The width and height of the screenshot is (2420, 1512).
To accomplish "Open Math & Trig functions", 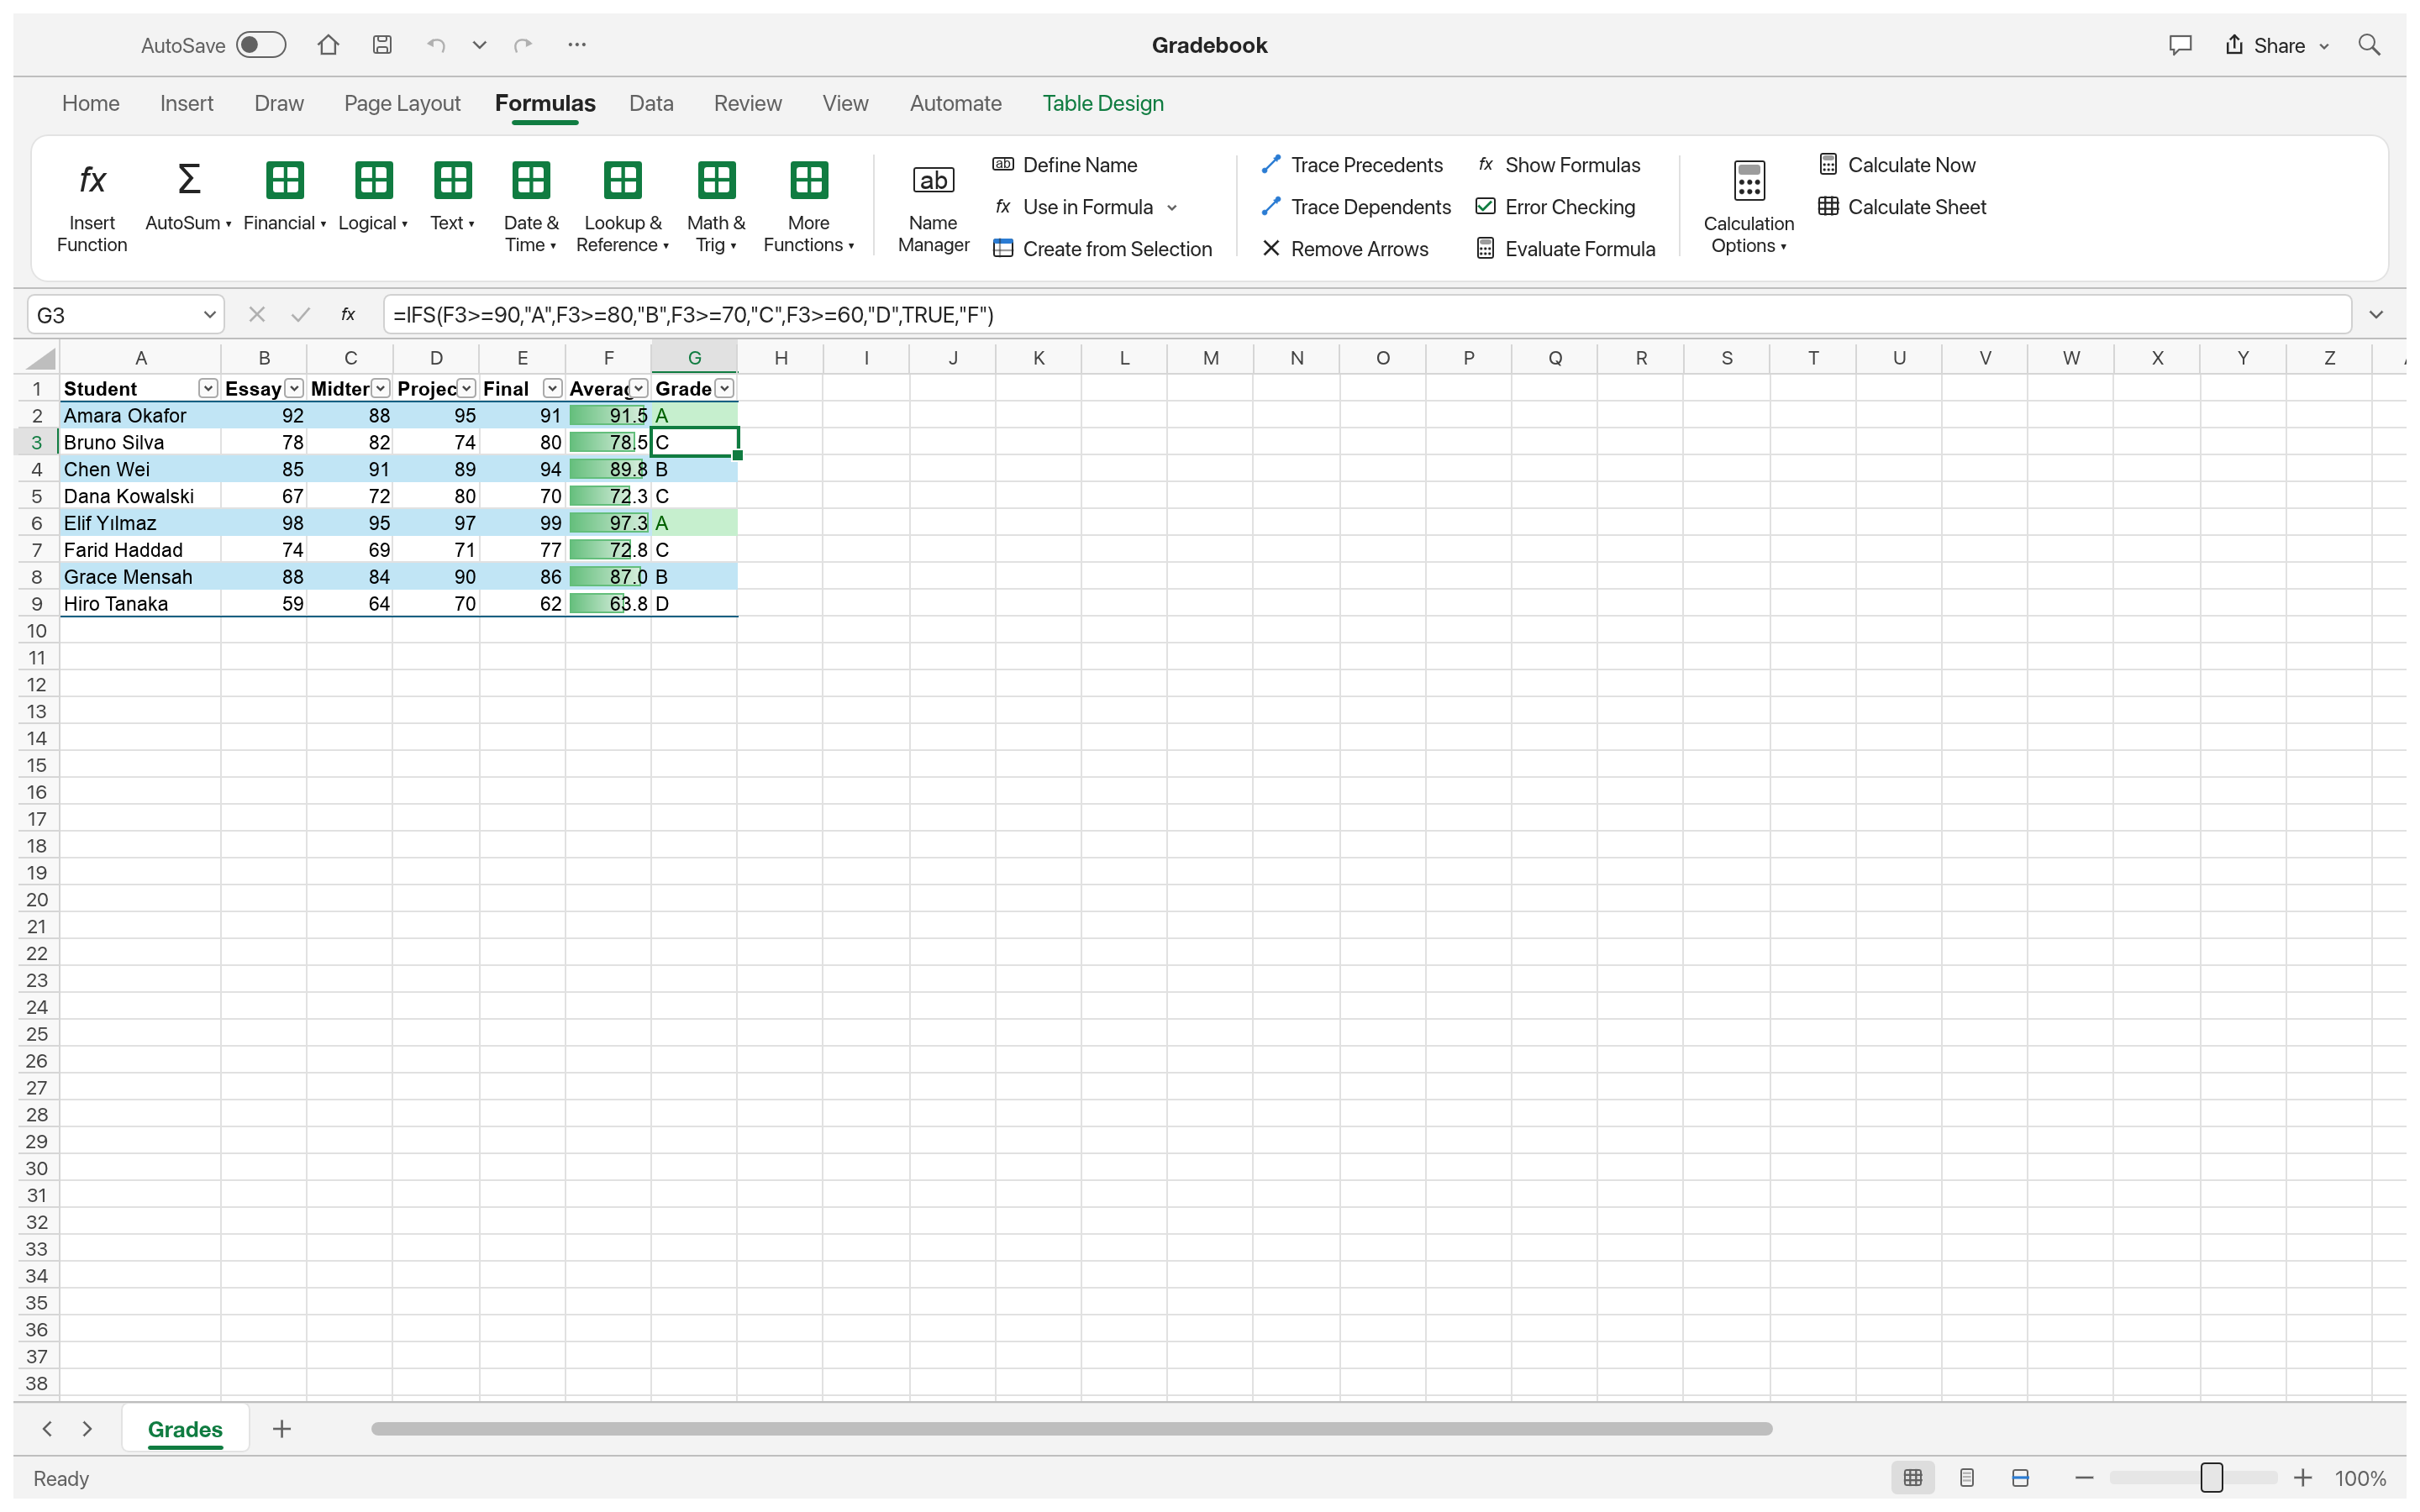I will click(x=716, y=206).
